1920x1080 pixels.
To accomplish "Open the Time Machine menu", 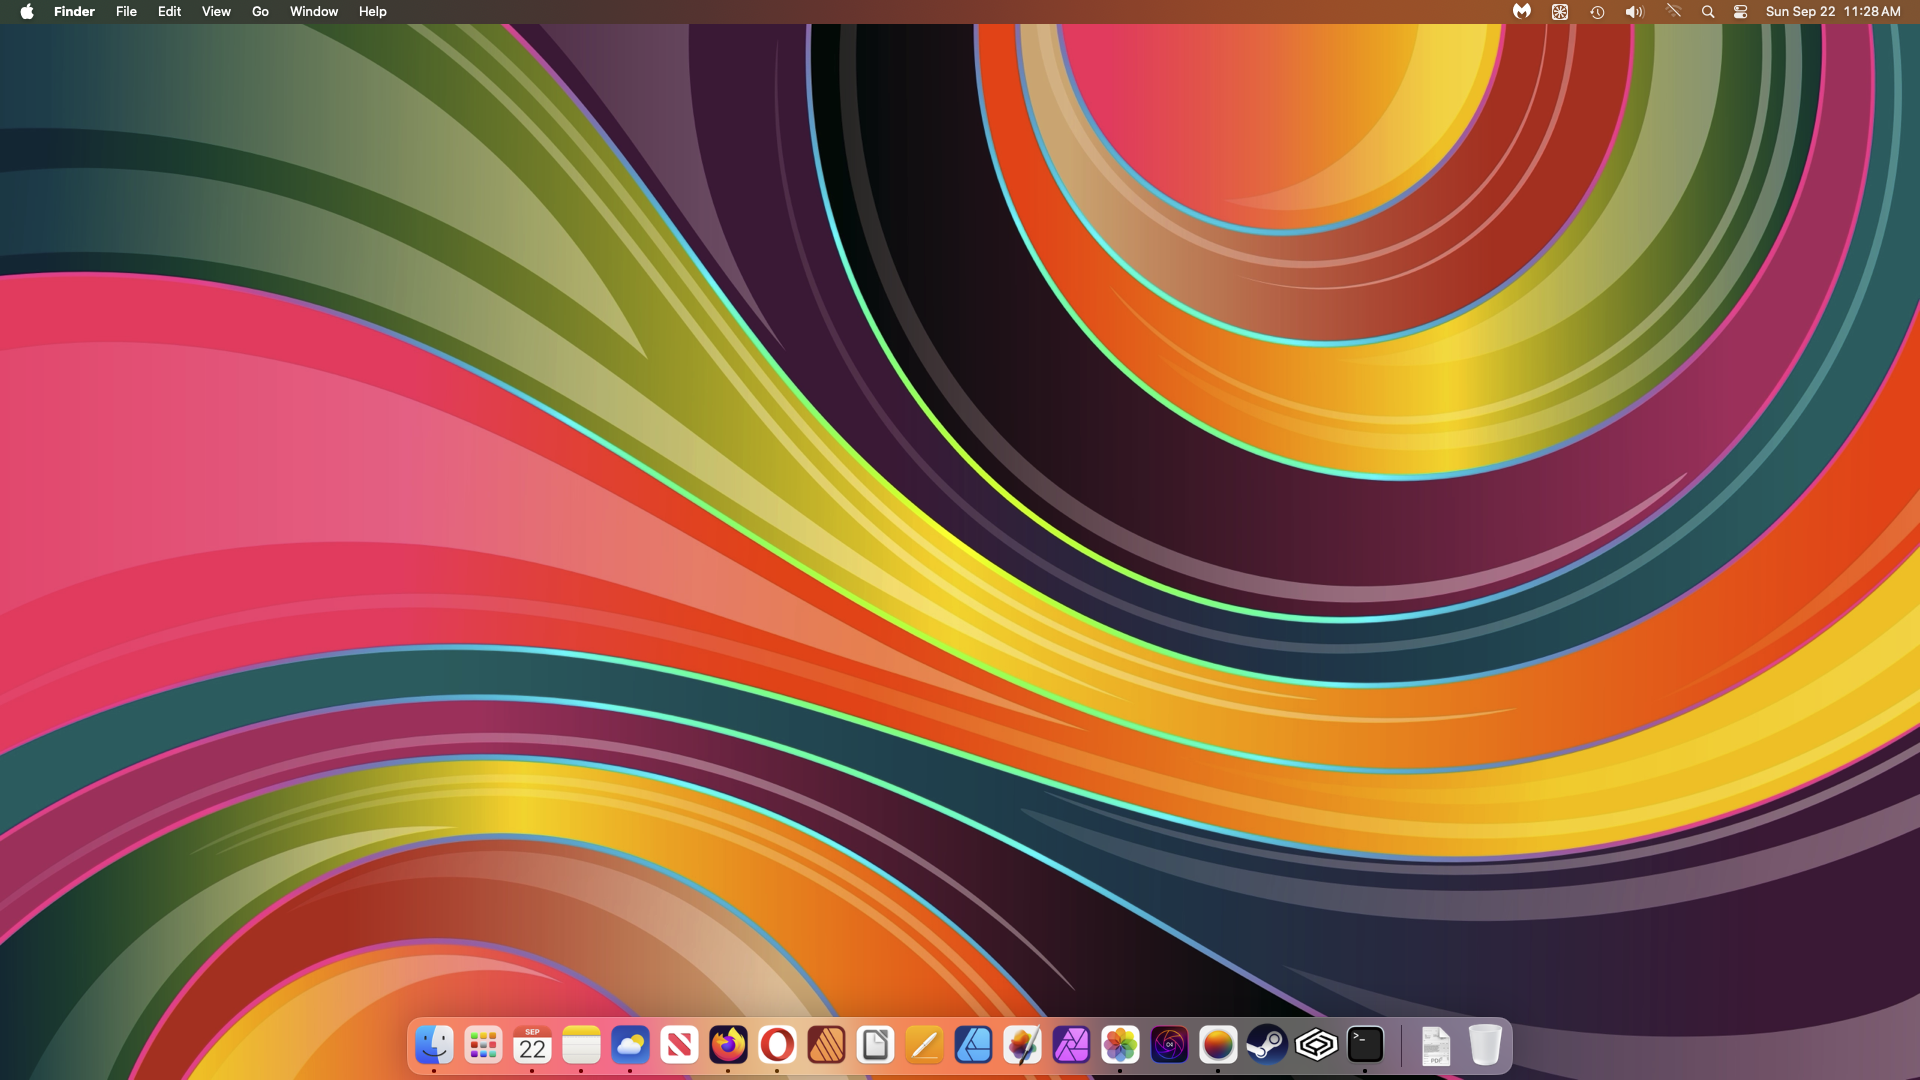I will 1597,12.
